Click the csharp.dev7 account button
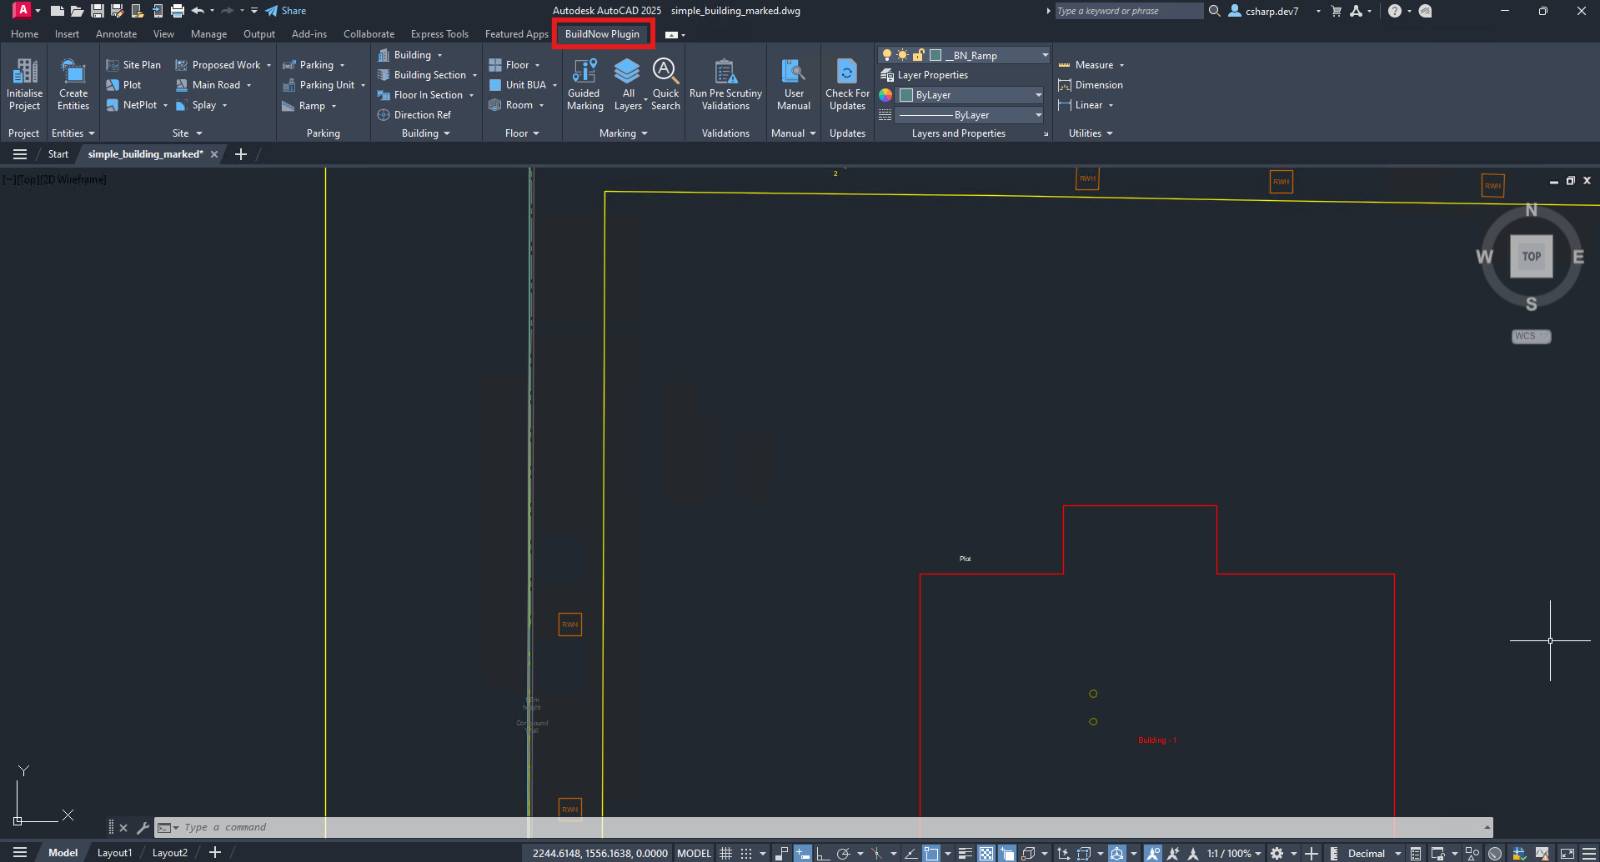The image size is (1600, 862). [x=1265, y=11]
